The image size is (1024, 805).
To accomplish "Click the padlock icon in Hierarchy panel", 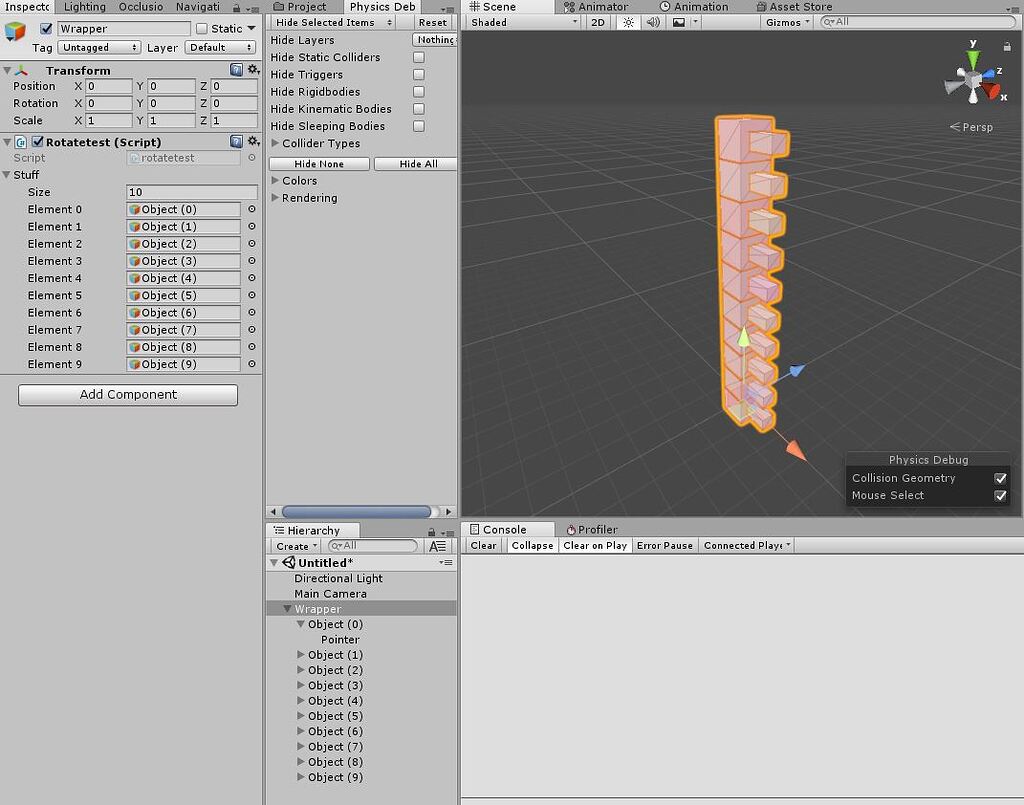I will click(x=429, y=530).
